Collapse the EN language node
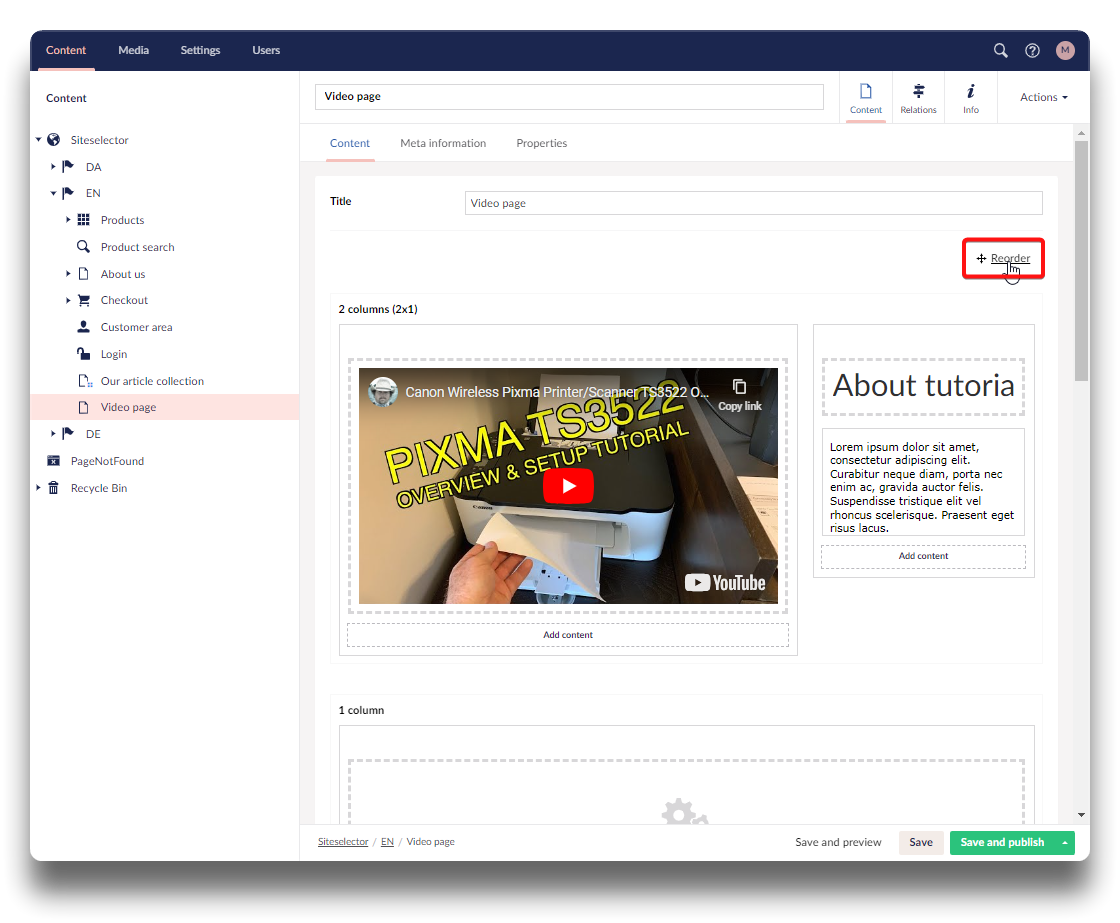Viewport: 1120px width, 923px height. point(53,193)
